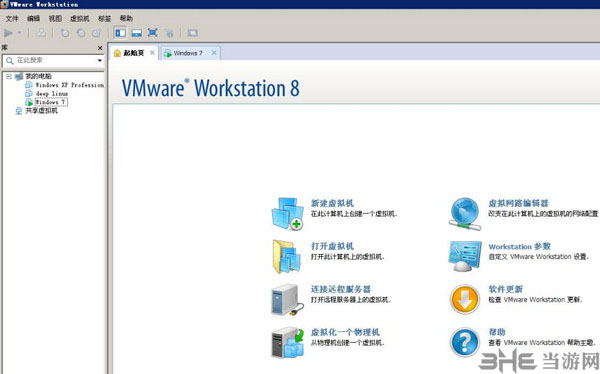
Task: Click the Revert to Snapshot toolbar icon
Action: click(81, 33)
